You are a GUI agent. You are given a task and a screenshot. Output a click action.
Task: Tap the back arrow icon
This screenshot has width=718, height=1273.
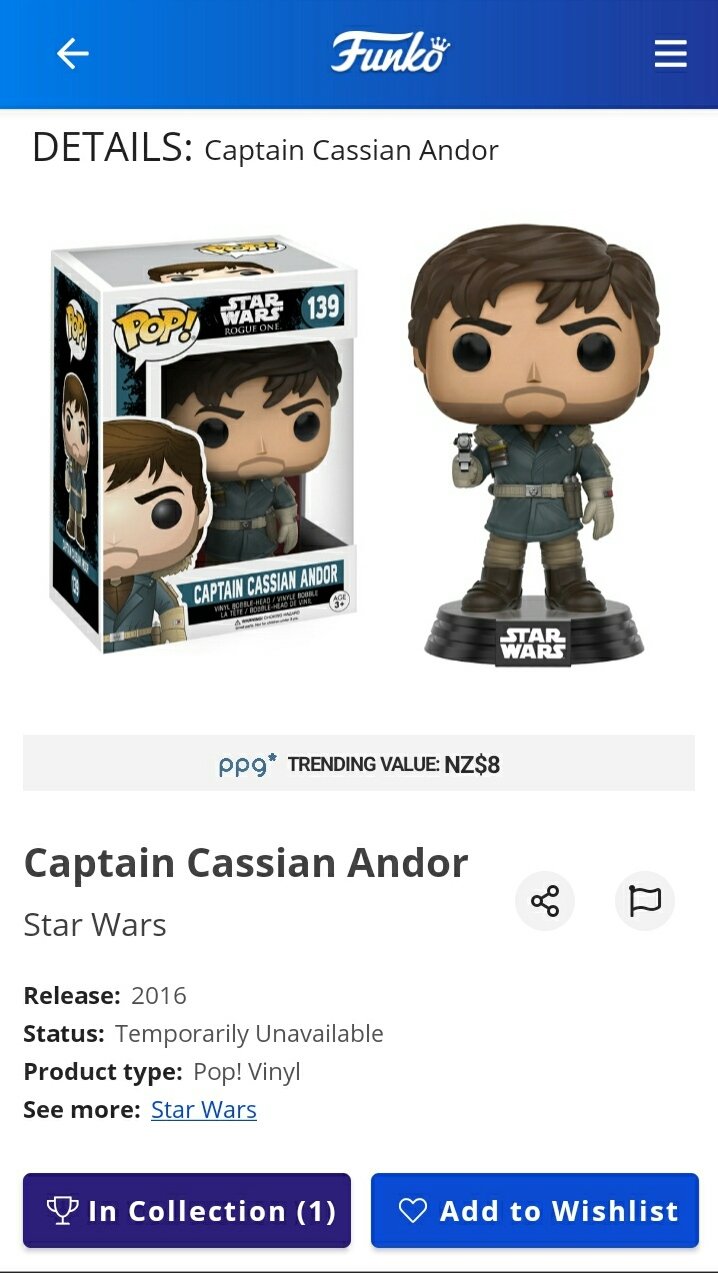pyautogui.click(x=72, y=53)
